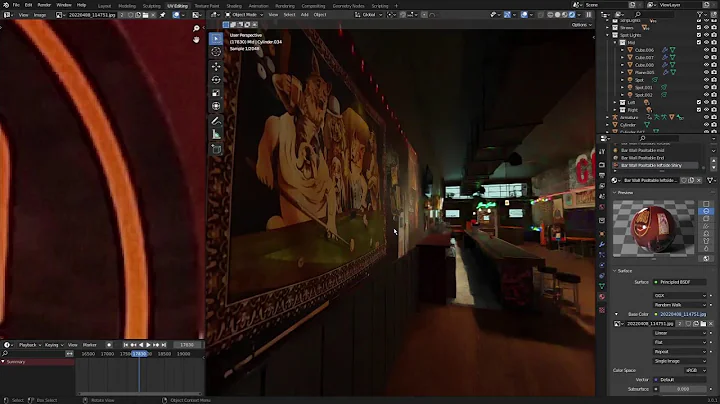Click viewport Options button
Screen dimensions: 720x404
581,25
